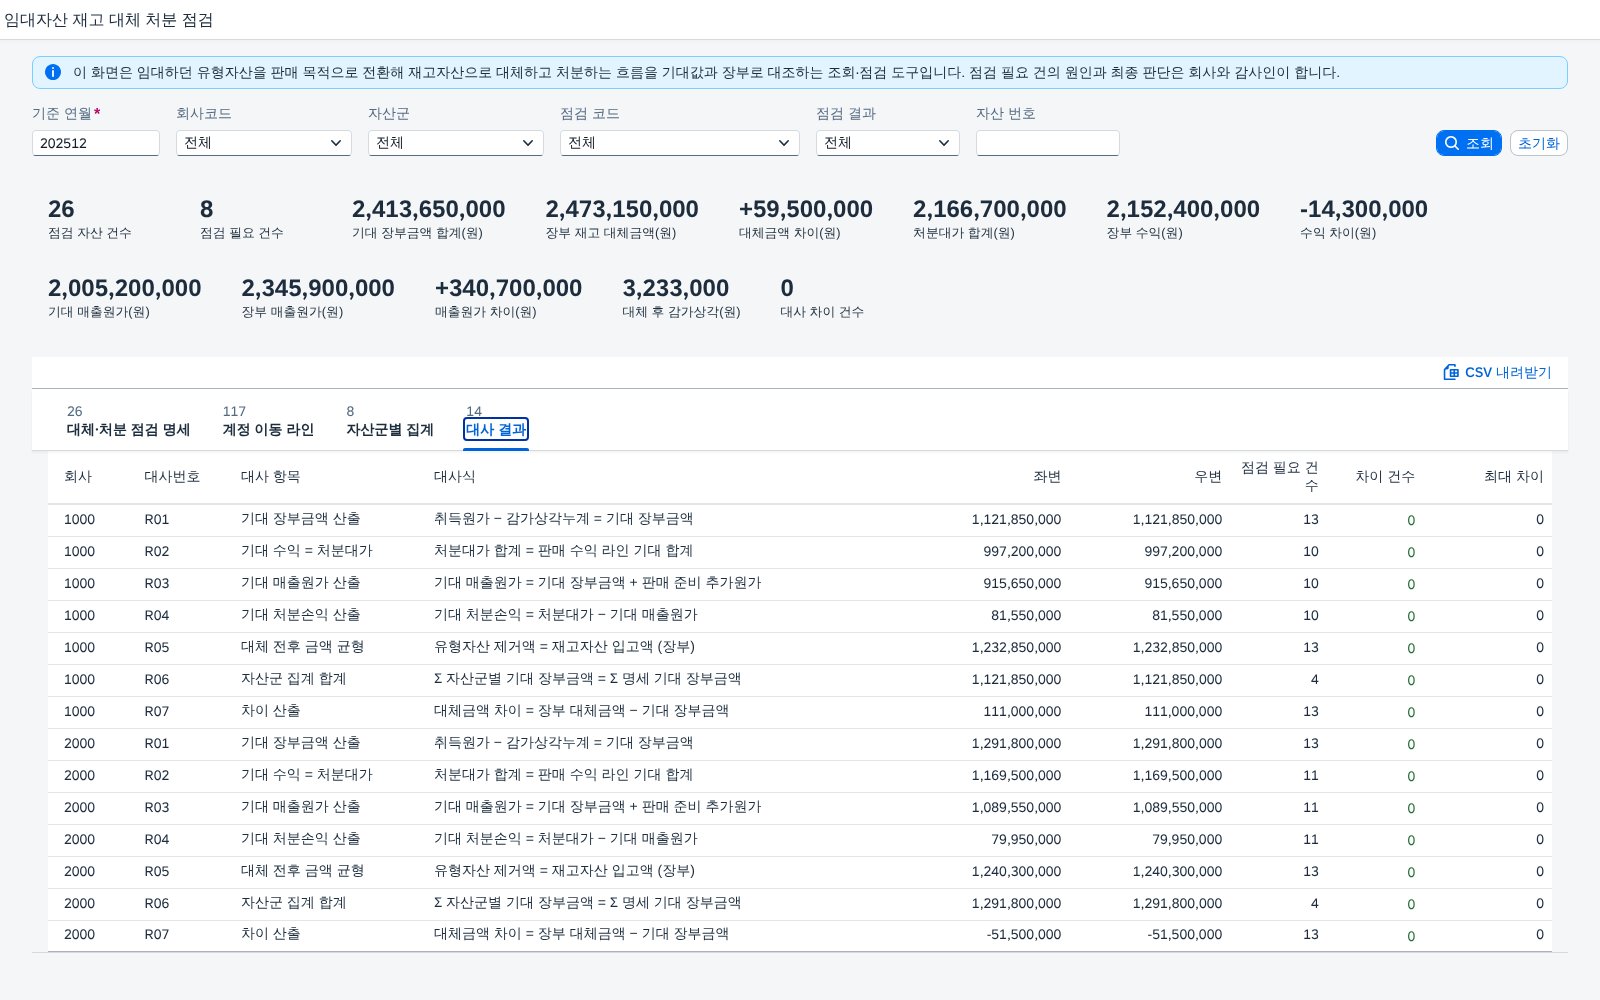Open the 점검 코드 dropdown
Screen dimensions: 1600x1000
click(x=680, y=143)
